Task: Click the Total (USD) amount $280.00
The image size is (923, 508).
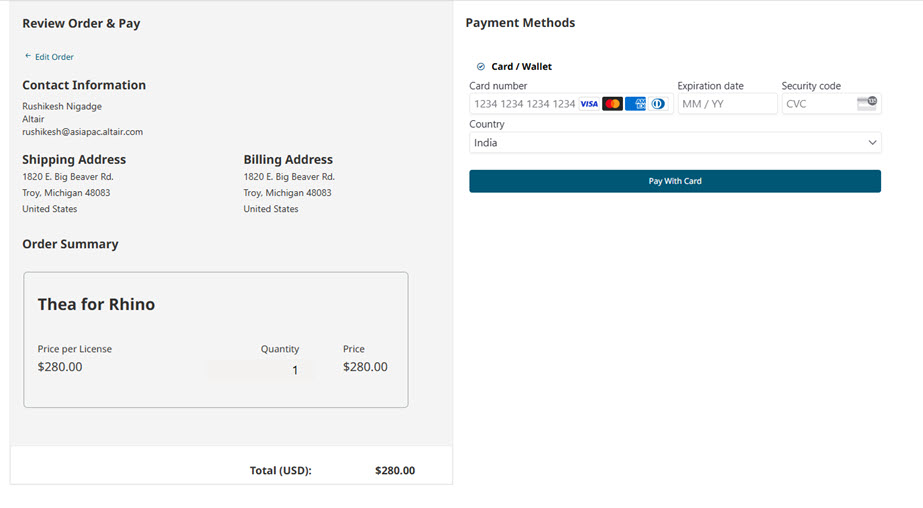Action: tap(395, 470)
